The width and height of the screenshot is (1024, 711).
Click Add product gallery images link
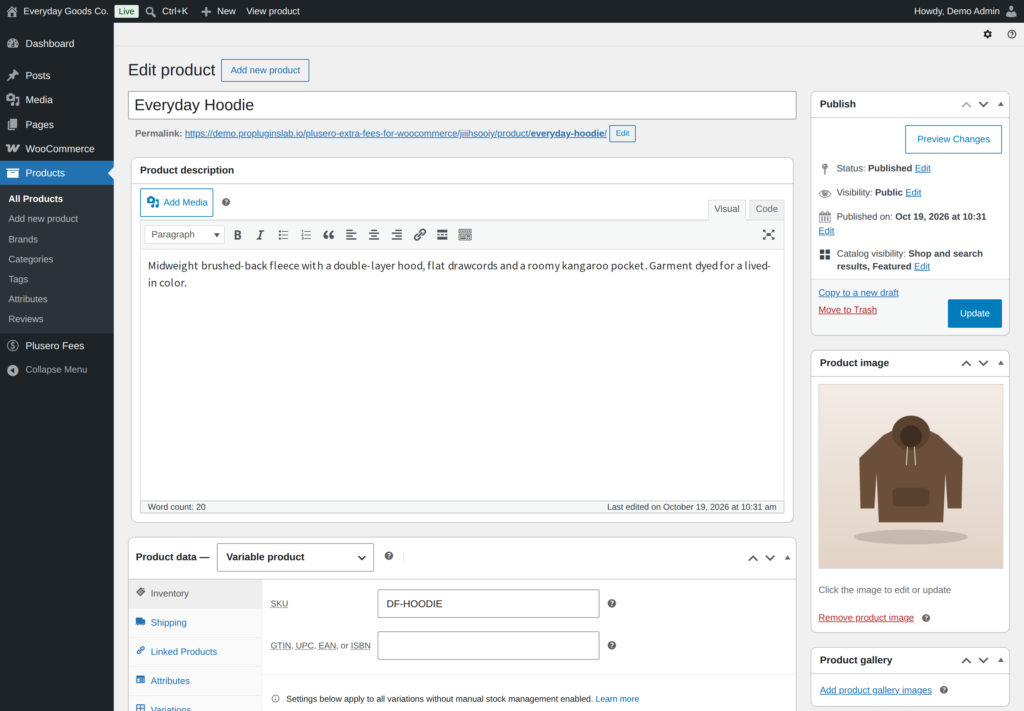(875, 690)
